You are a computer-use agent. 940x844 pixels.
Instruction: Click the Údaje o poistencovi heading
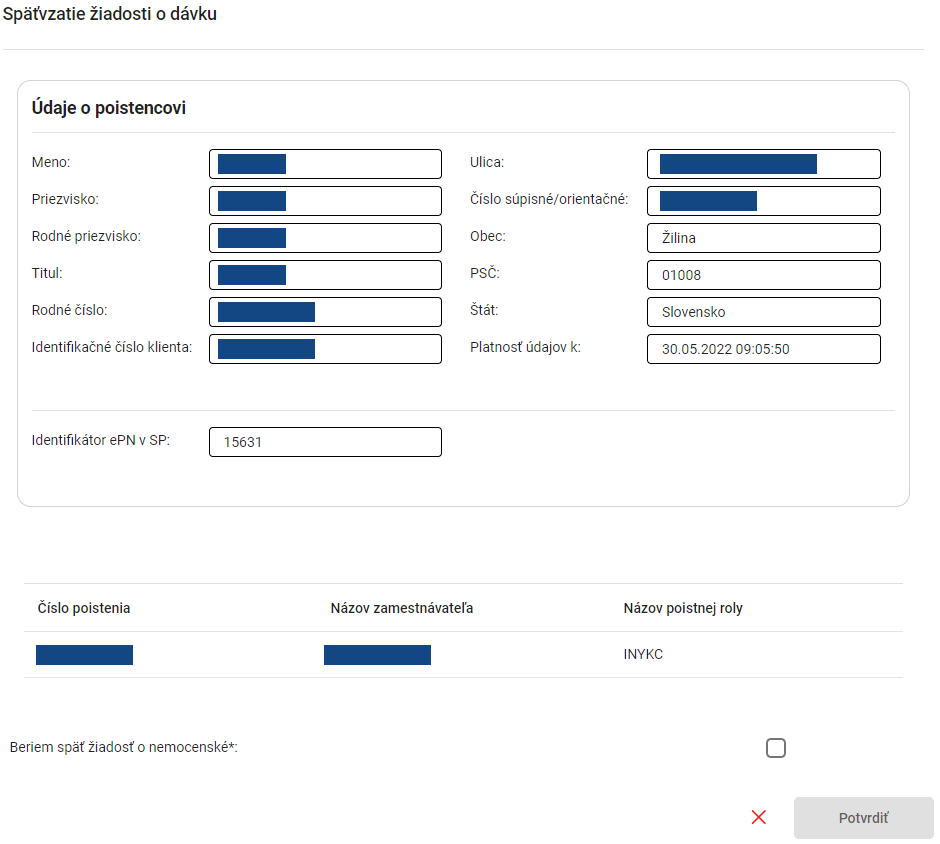point(109,108)
